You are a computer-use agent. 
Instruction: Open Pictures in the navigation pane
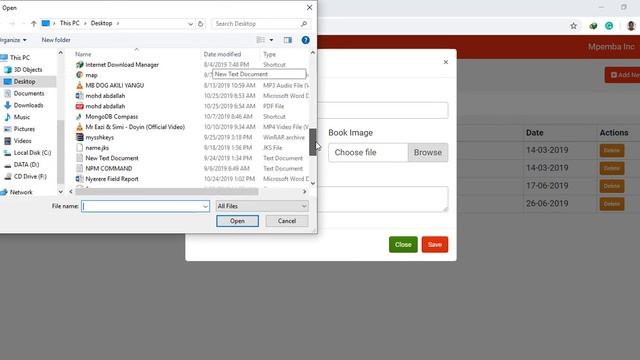click(24, 129)
